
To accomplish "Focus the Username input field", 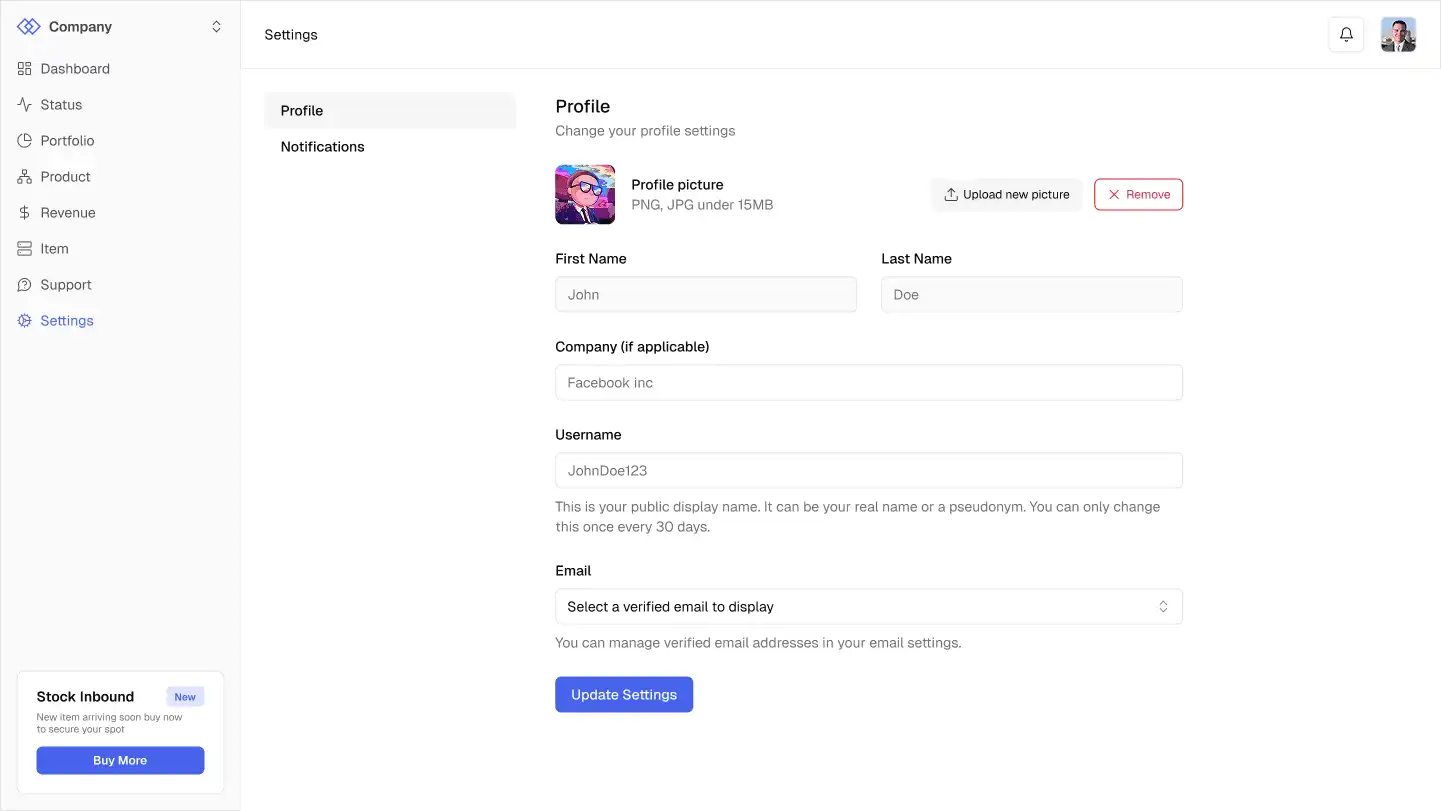I will tap(869, 471).
